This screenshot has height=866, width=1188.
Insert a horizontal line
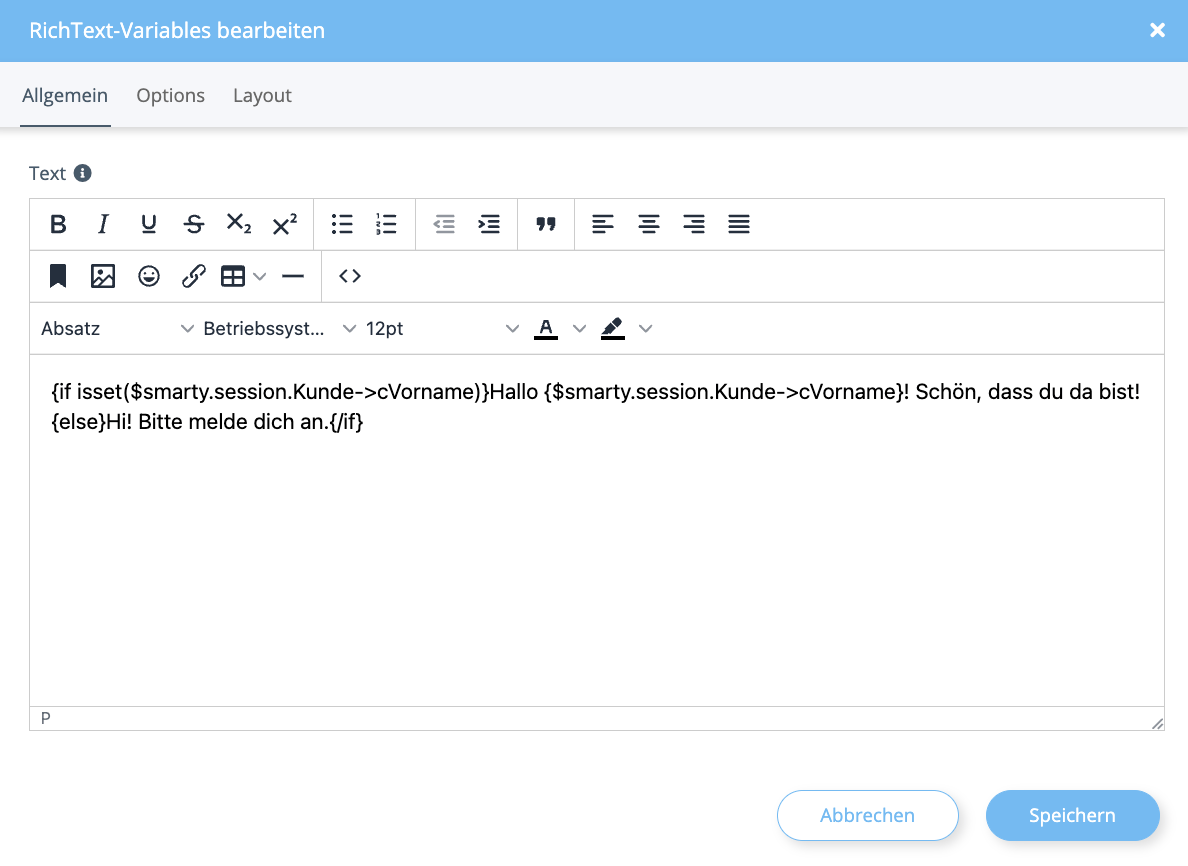point(292,276)
